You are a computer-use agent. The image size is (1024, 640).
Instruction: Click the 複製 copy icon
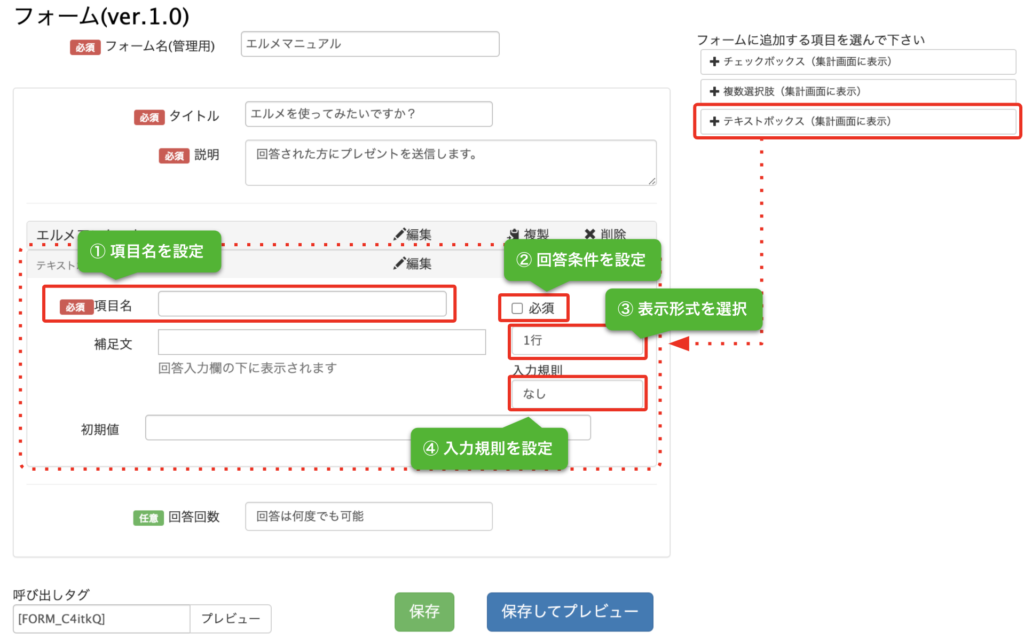pos(514,234)
